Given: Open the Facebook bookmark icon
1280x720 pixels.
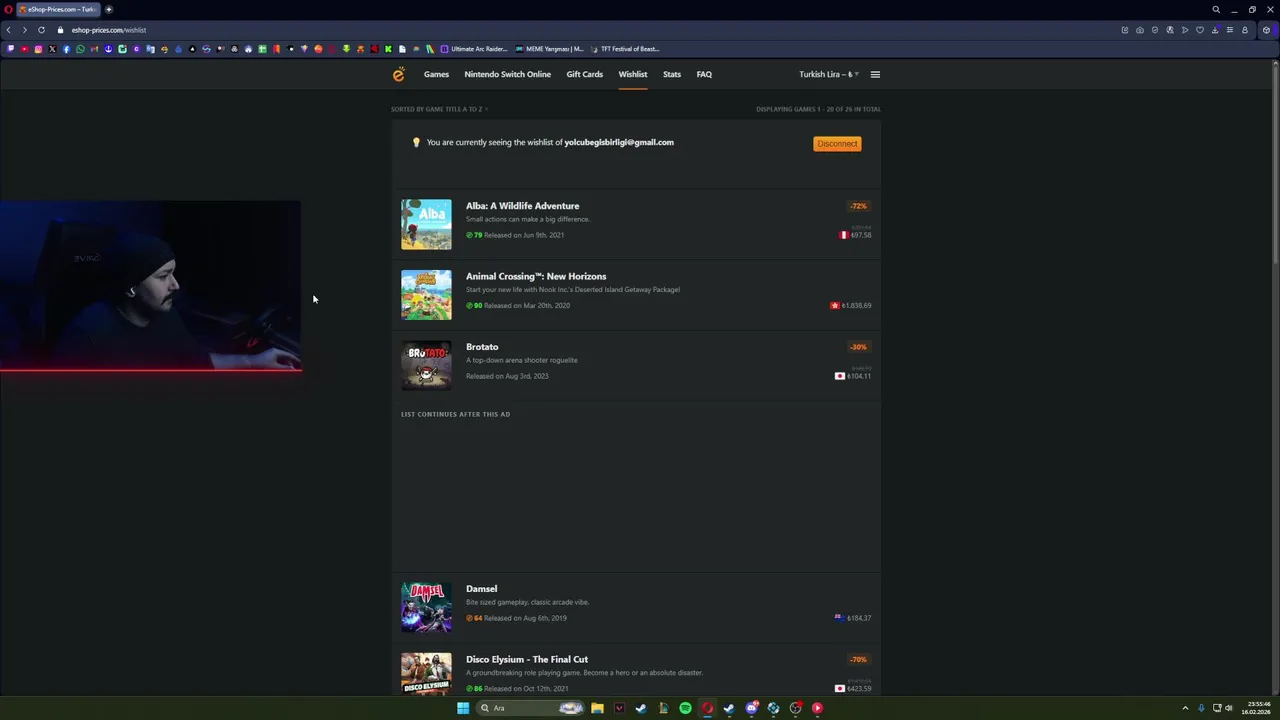Looking at the screenshot, I should pyautogui.click(x=66, y=49).
